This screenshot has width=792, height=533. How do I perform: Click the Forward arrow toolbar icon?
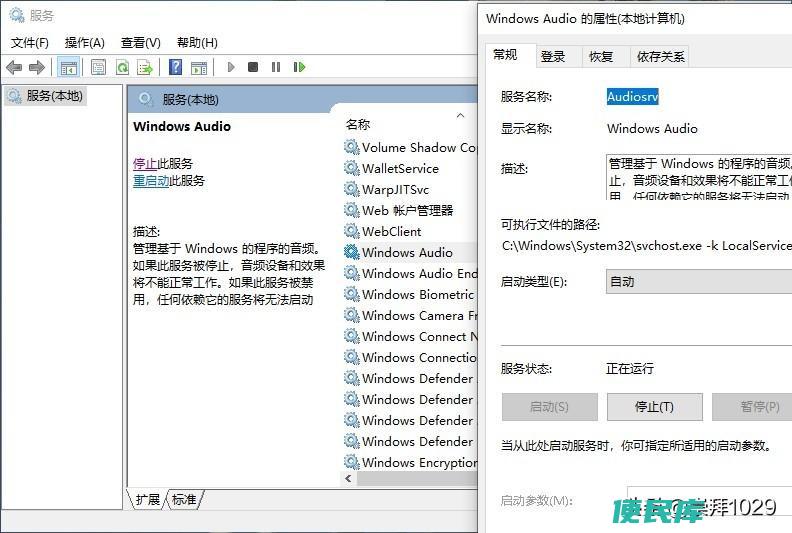pos(37,67)
